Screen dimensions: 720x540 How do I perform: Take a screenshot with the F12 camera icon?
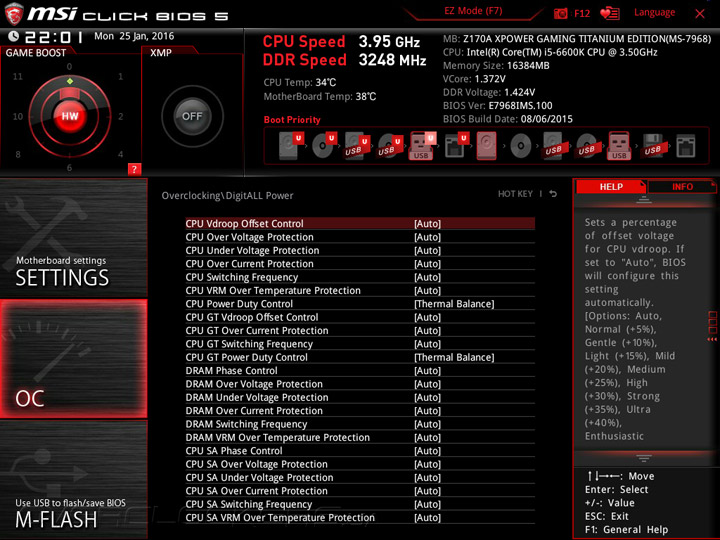click(560, 13)
